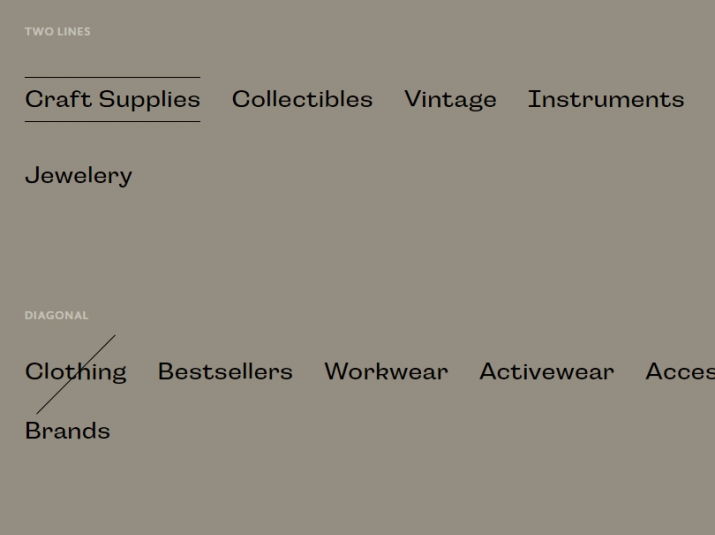Open the Craft Supplies menu item

(x=113, y=99)
